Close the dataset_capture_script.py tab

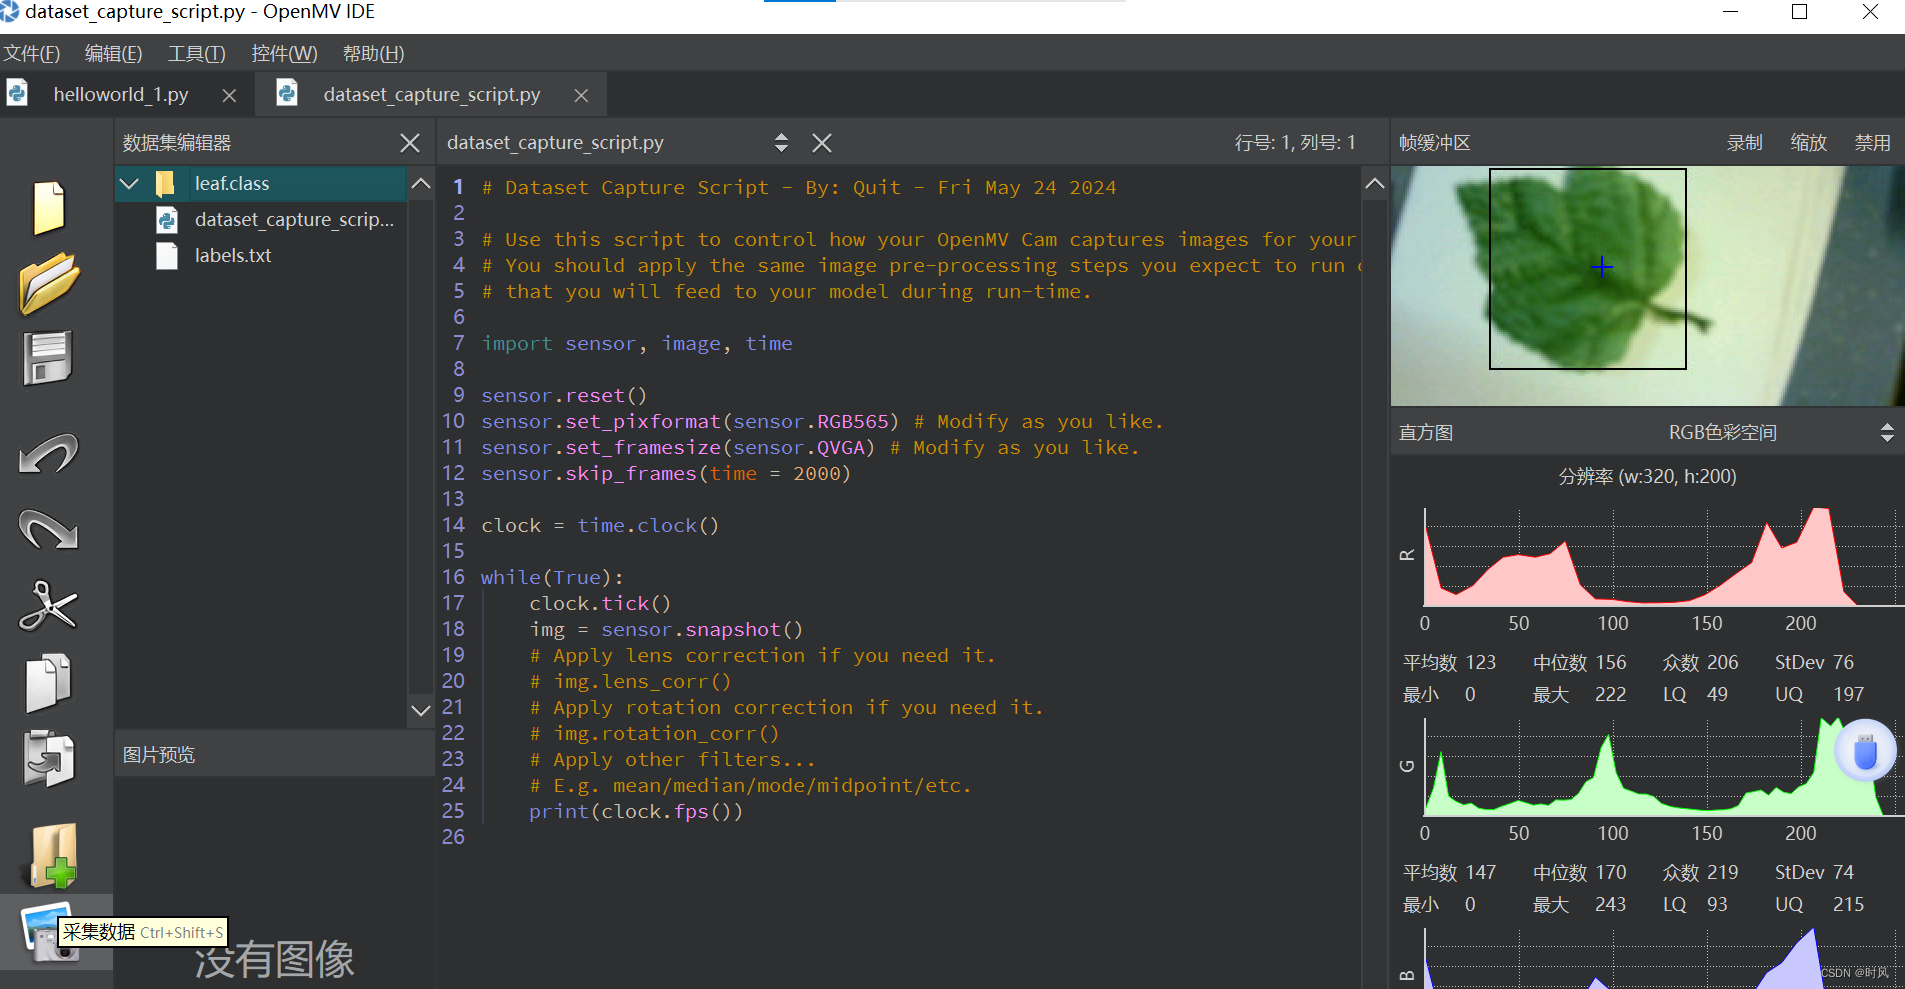click(581, 95)
